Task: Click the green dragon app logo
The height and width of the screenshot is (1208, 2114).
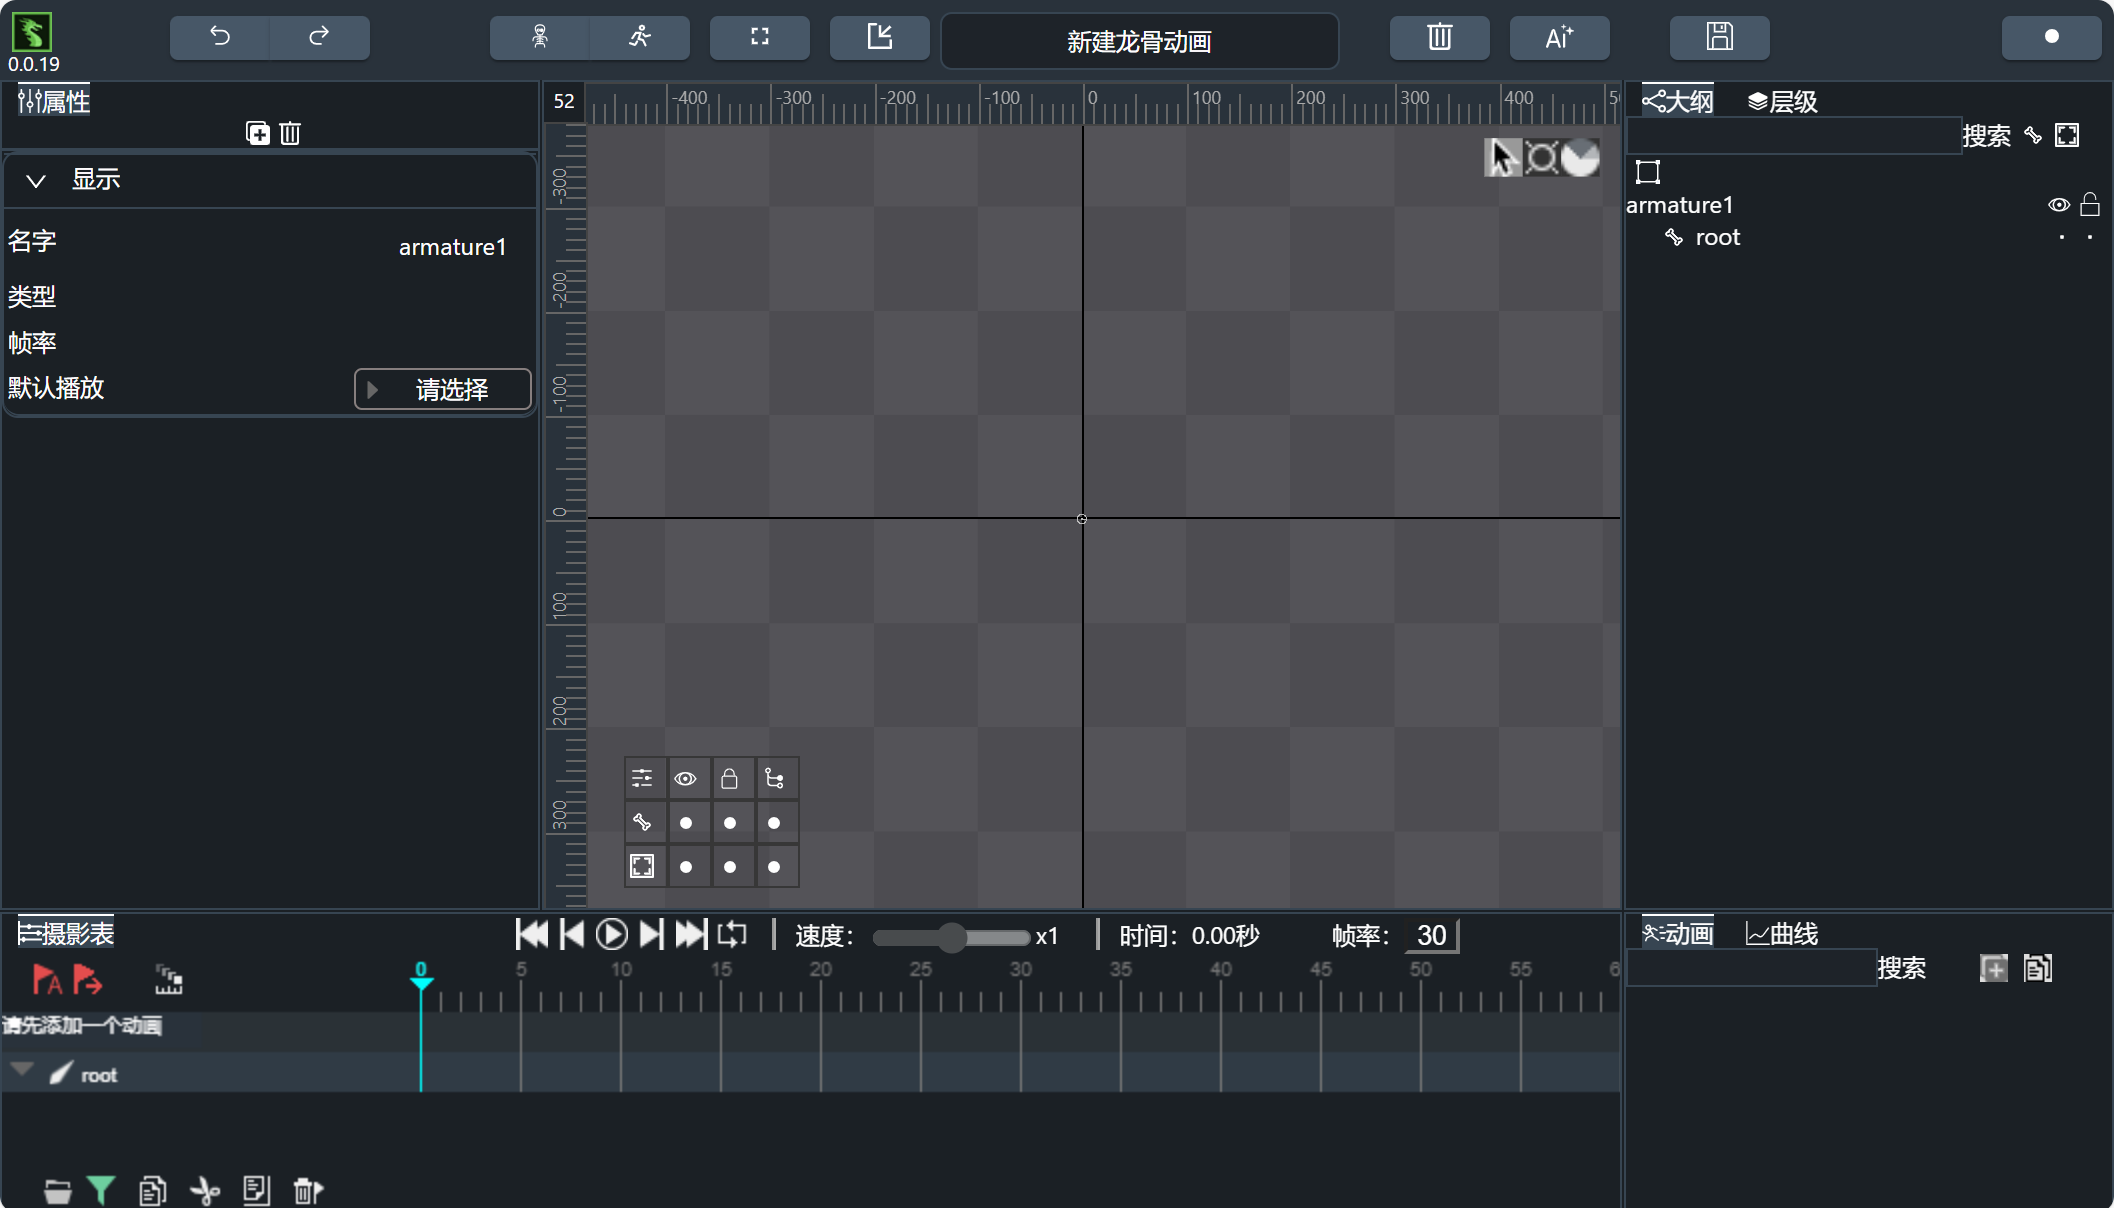Action: click(x=32, y=32)
